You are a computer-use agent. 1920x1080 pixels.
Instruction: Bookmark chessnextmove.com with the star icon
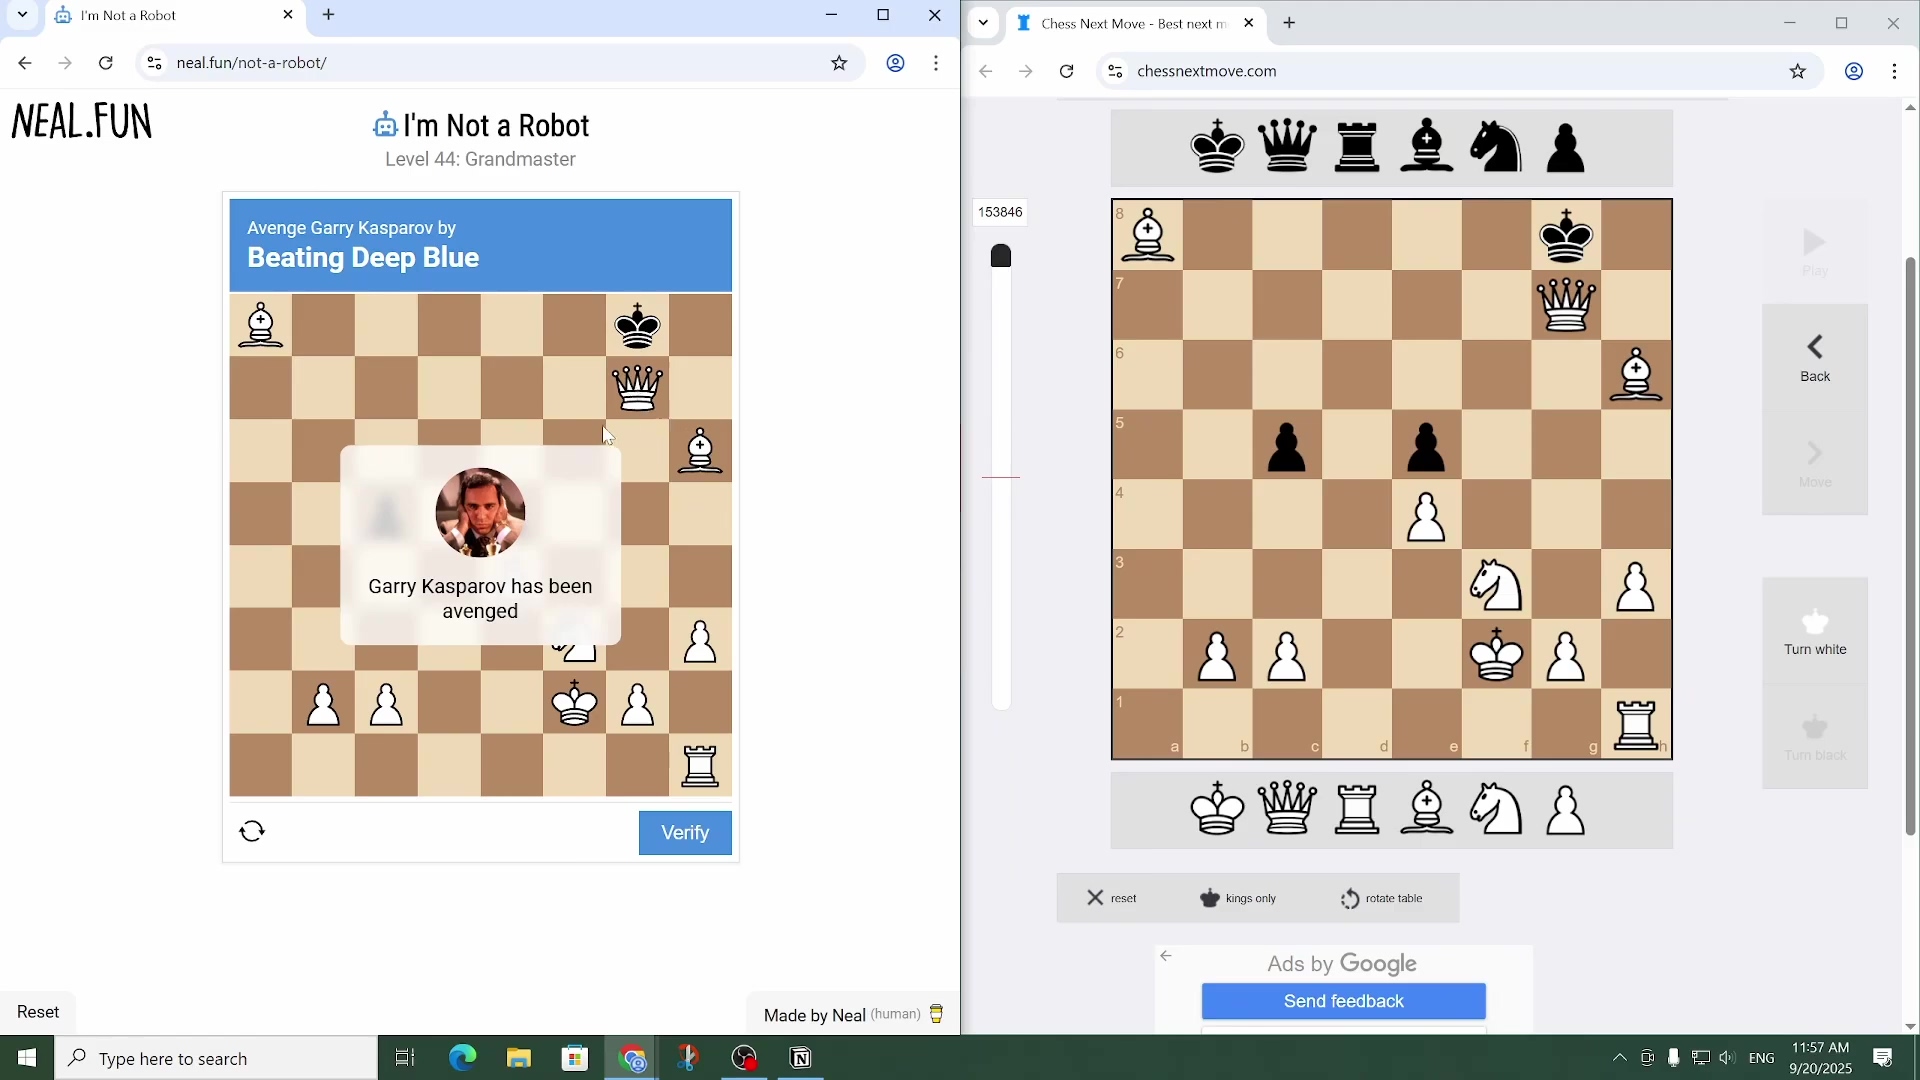point(1798,71)
